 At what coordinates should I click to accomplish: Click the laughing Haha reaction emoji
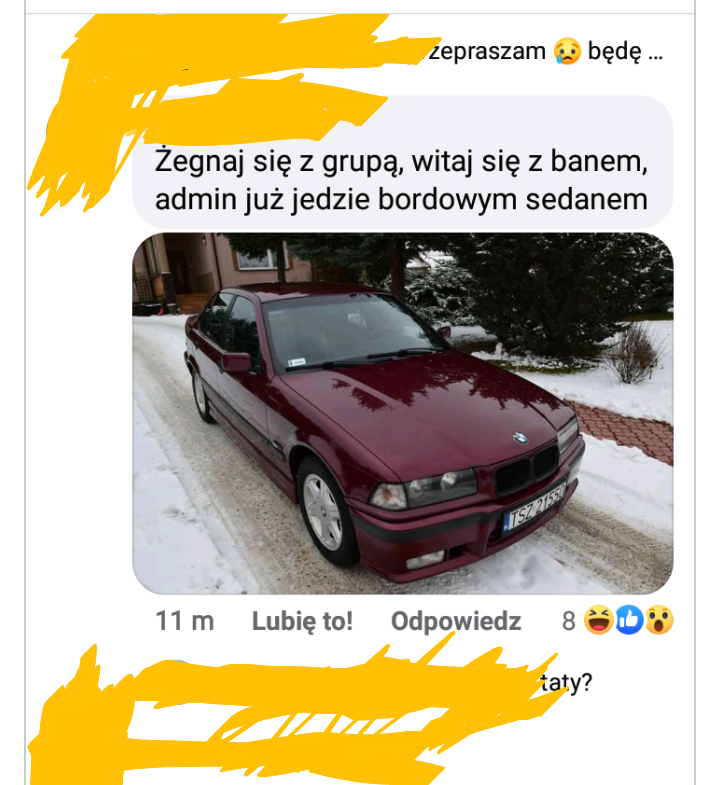[598, 620]
